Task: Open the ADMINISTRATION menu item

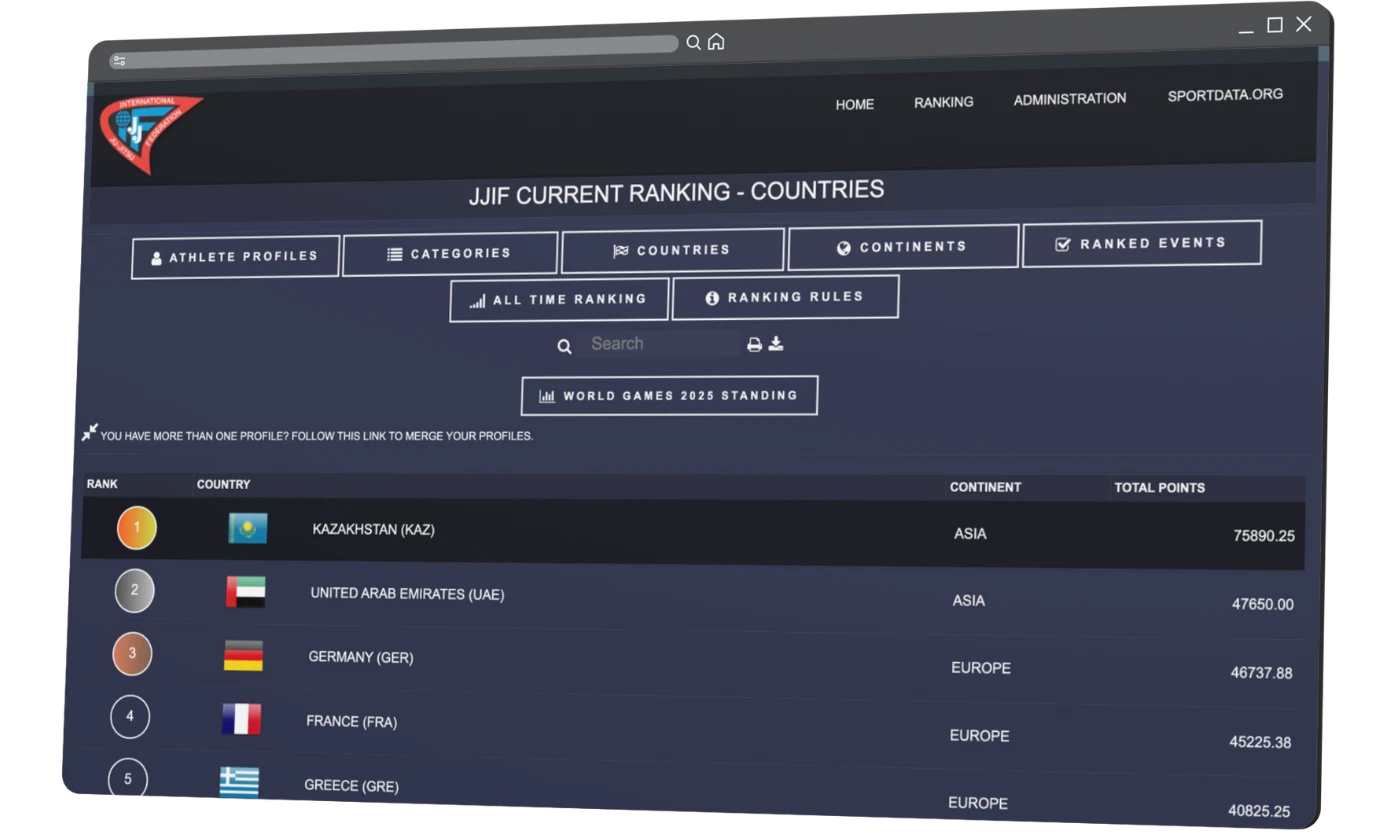Action: coord(1069,99)
